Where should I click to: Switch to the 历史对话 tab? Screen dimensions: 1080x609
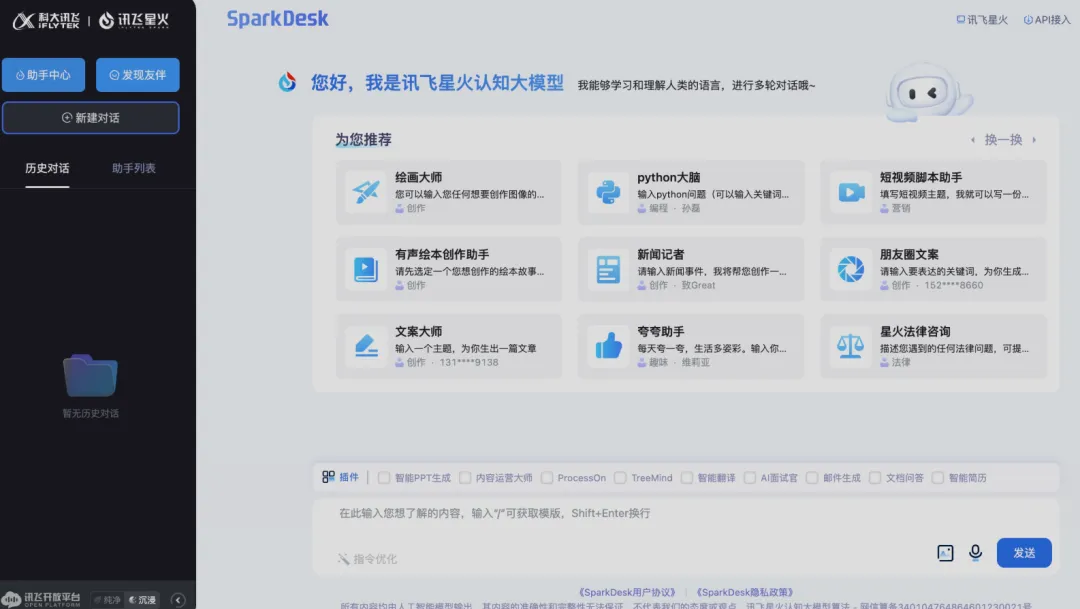(47, 168)
